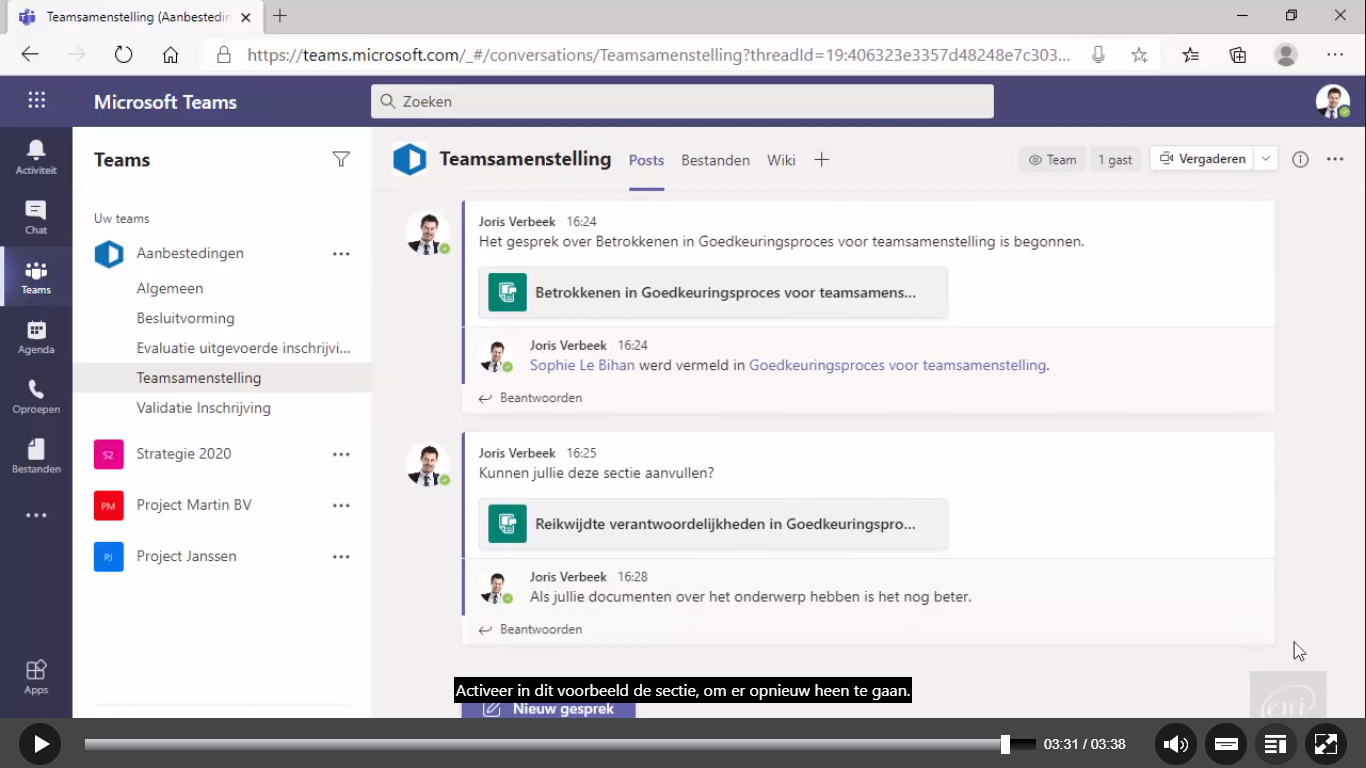The width and height of the screenshot is (1366, 768).
Task: Open channel info via the info icon
Action: [x=1300, y=159]
